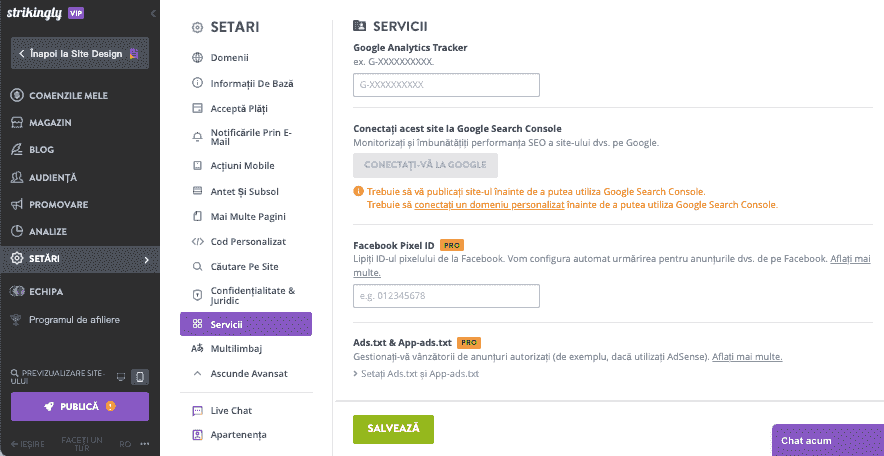Open the RO language selector

tap(125, 444)
